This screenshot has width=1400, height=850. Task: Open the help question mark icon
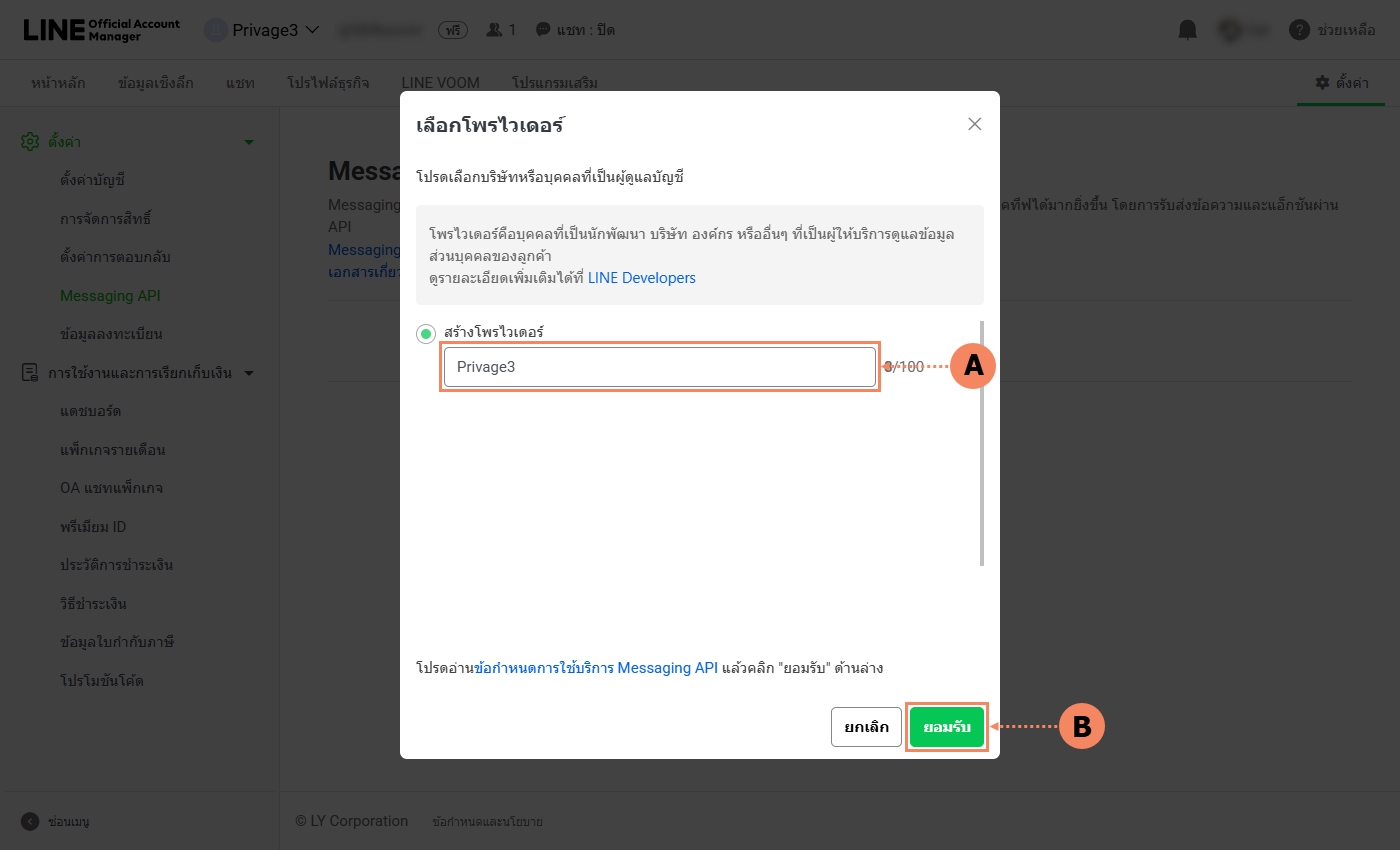coord(1299,30)
